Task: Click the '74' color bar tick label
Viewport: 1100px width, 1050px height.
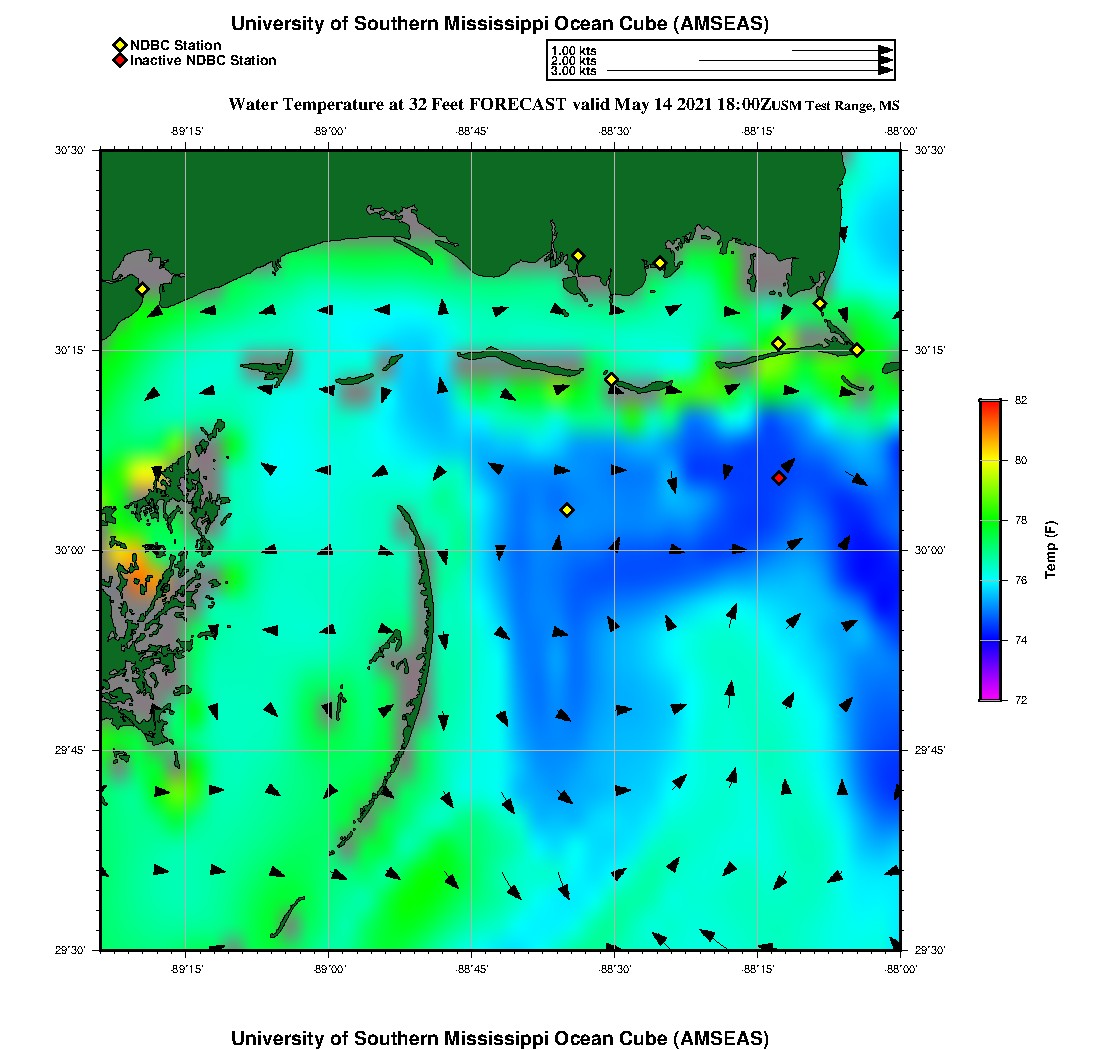Action: pos(1021,640)
